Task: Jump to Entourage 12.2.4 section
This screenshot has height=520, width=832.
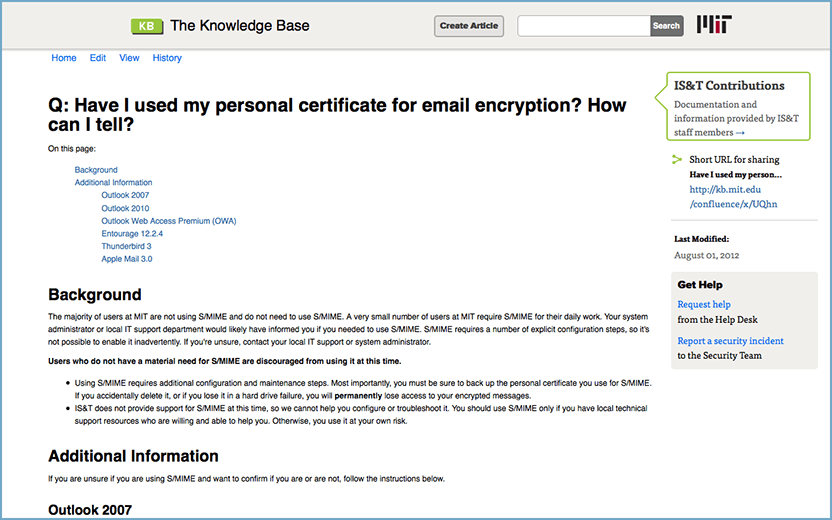Action: coord(132,233)
